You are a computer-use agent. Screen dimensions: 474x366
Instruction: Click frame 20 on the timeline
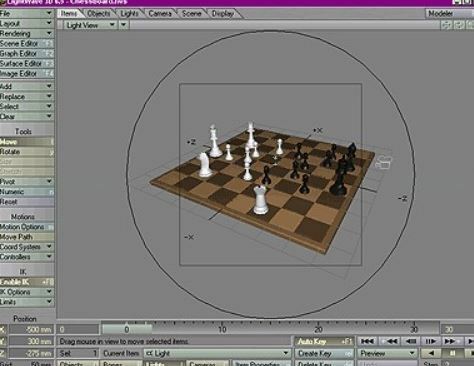(318, 329)
